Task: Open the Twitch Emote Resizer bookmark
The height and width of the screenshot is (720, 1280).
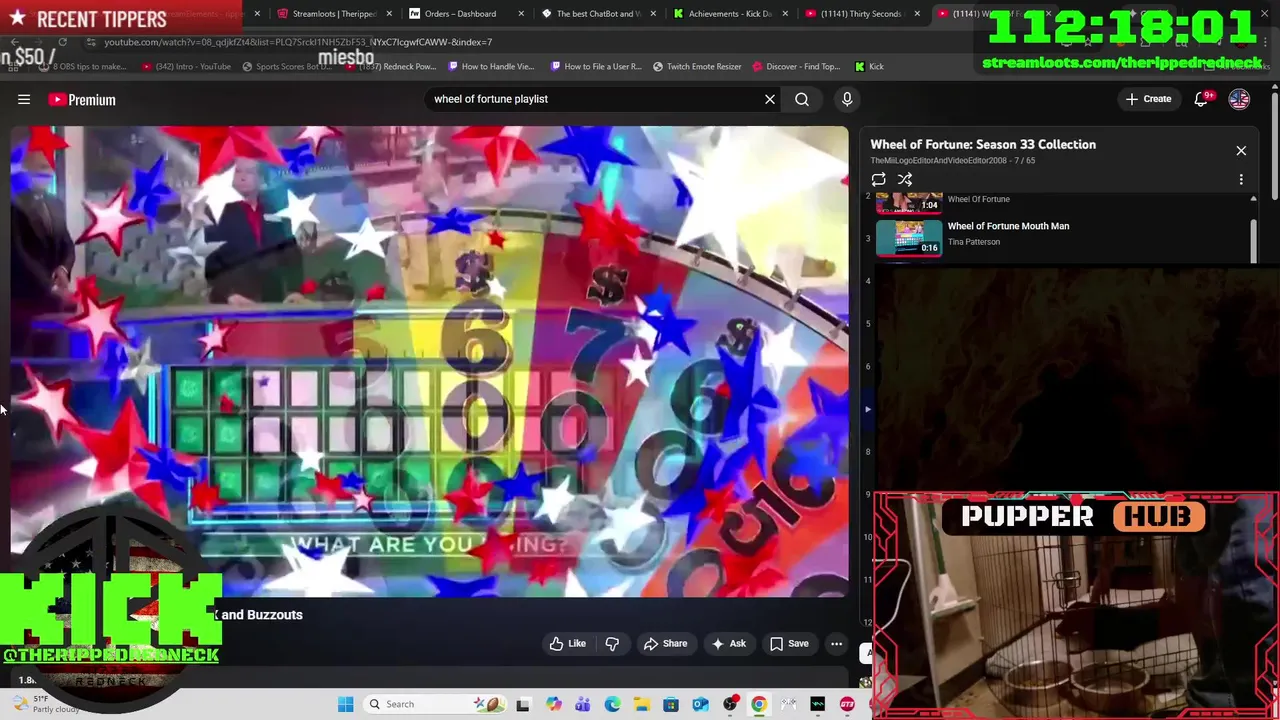Action: click(x=697, y=66)
